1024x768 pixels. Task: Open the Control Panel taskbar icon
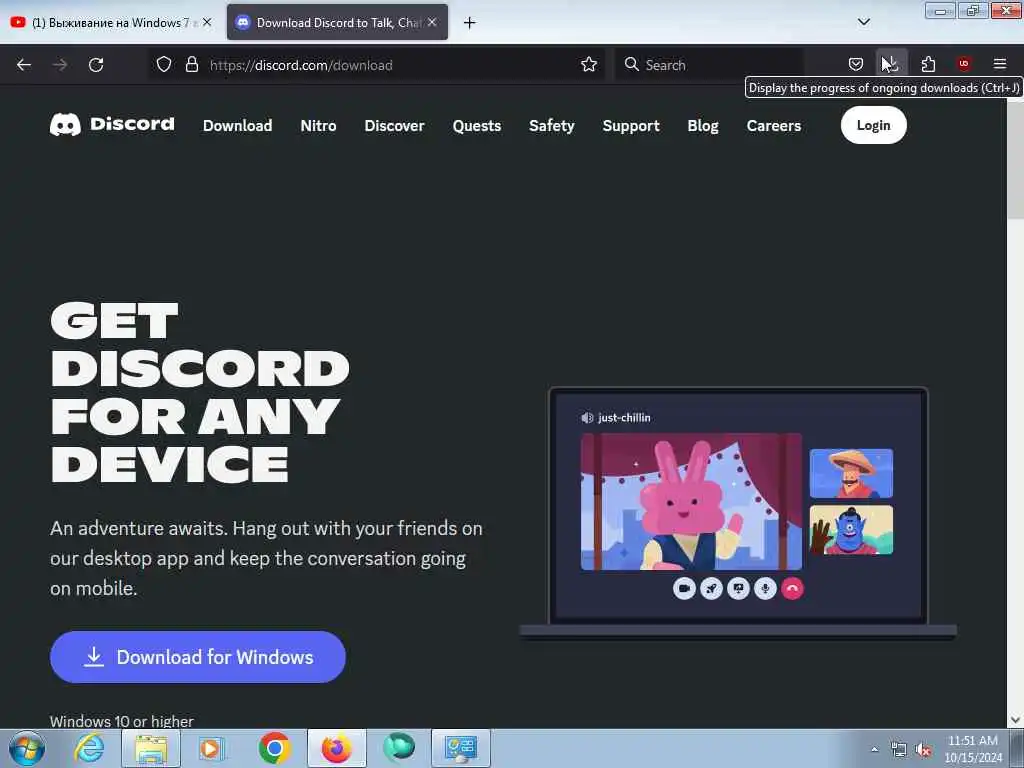click(x=460, y=748)
